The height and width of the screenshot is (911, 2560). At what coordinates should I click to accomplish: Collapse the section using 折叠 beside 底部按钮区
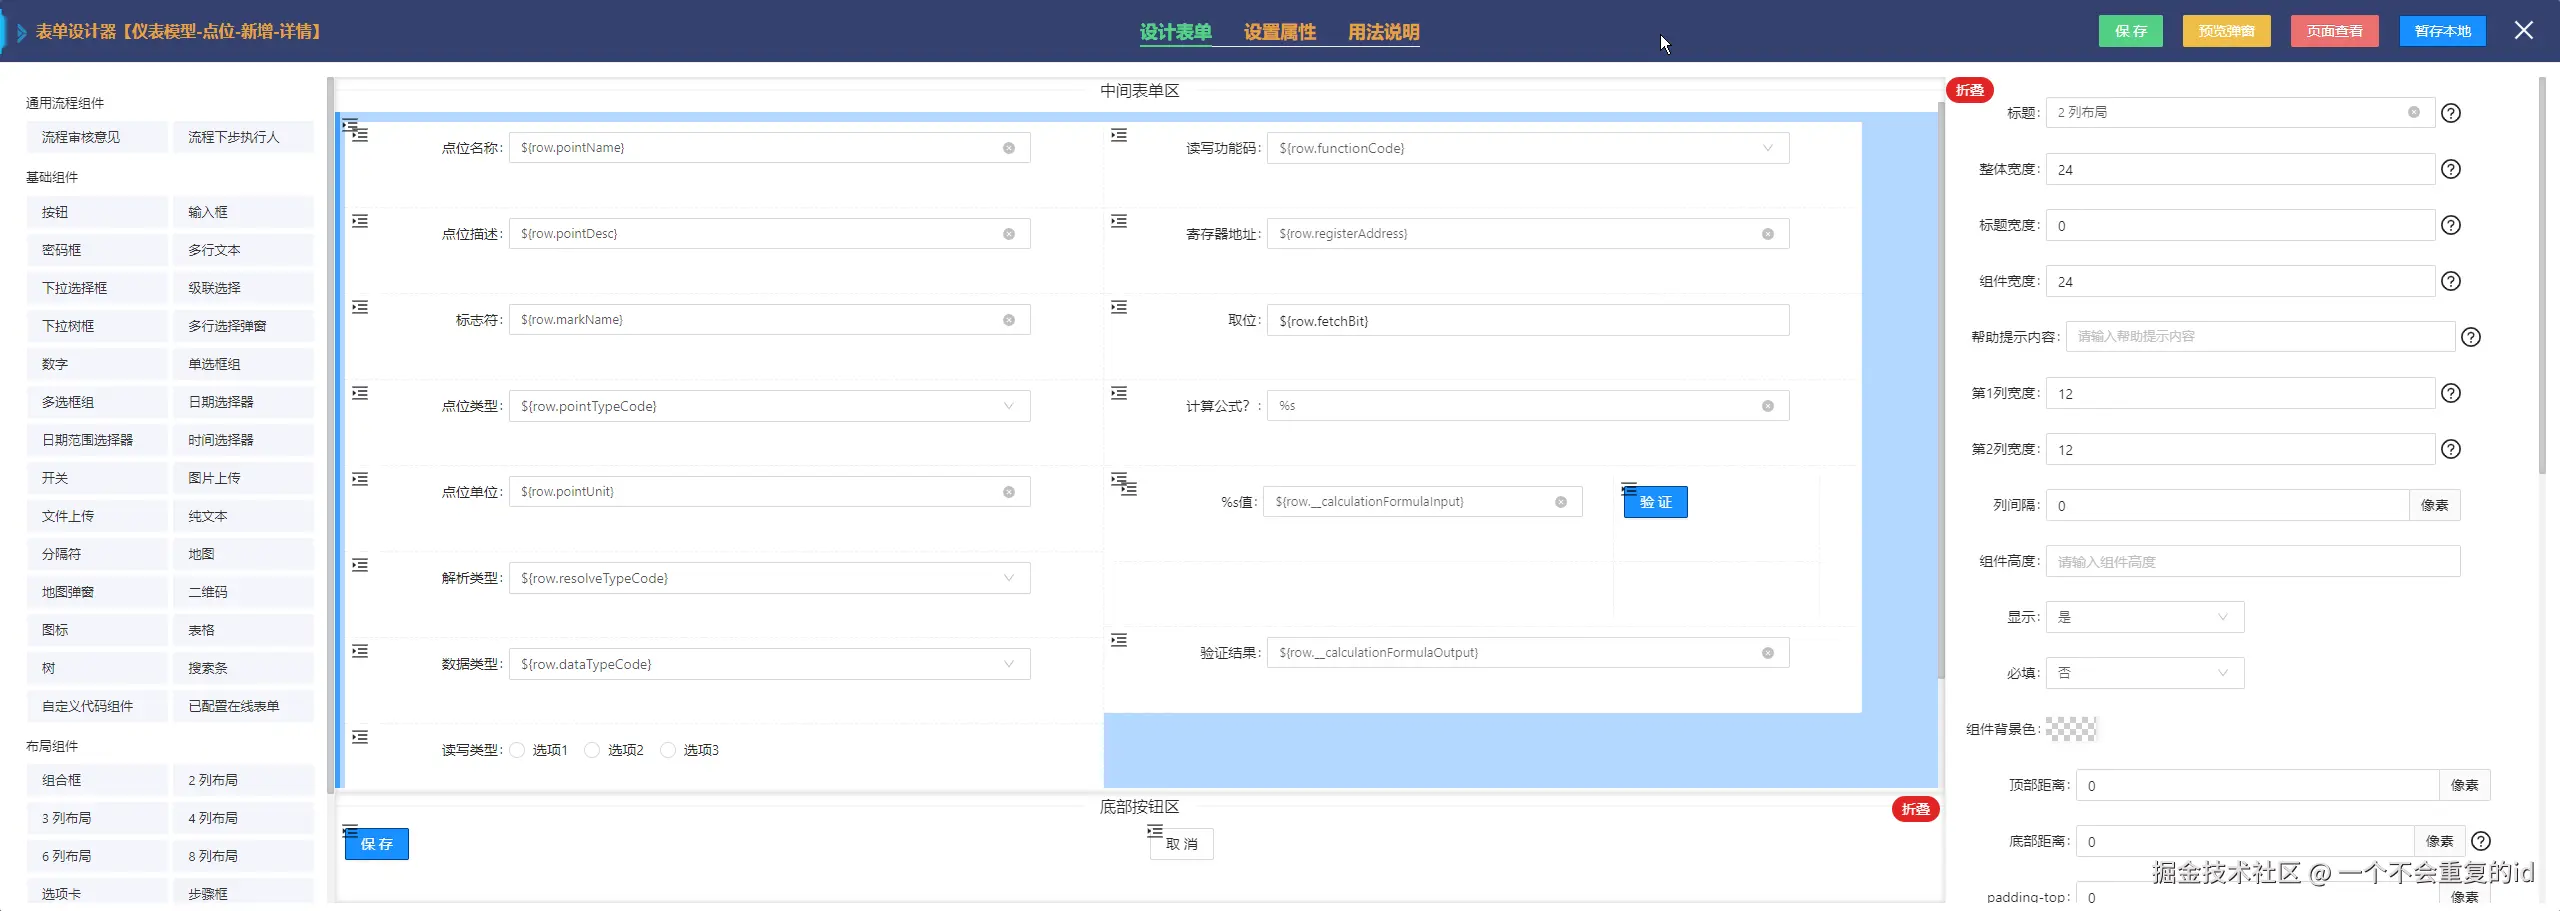[x=1916, y=809]
